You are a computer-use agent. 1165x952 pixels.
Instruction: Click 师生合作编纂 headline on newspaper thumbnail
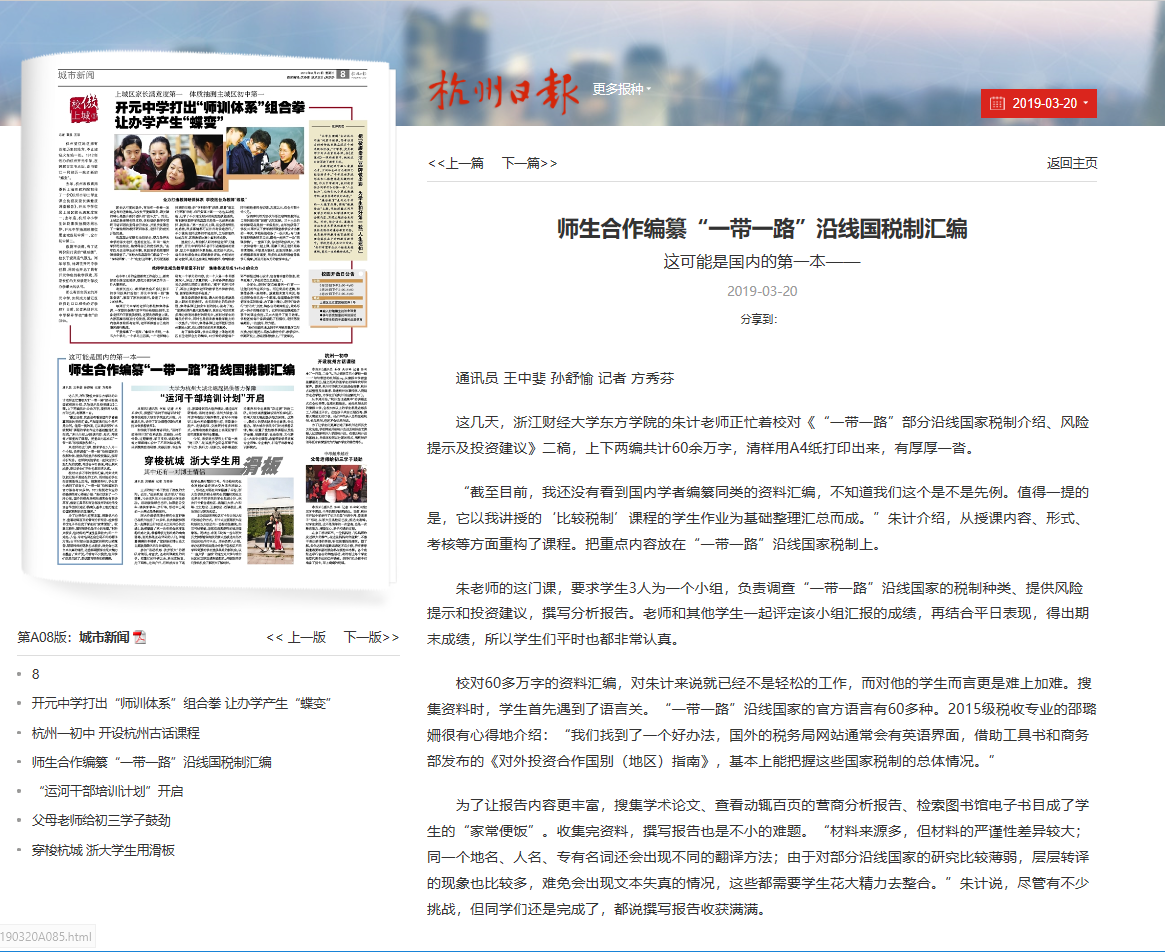coord(182,369)
